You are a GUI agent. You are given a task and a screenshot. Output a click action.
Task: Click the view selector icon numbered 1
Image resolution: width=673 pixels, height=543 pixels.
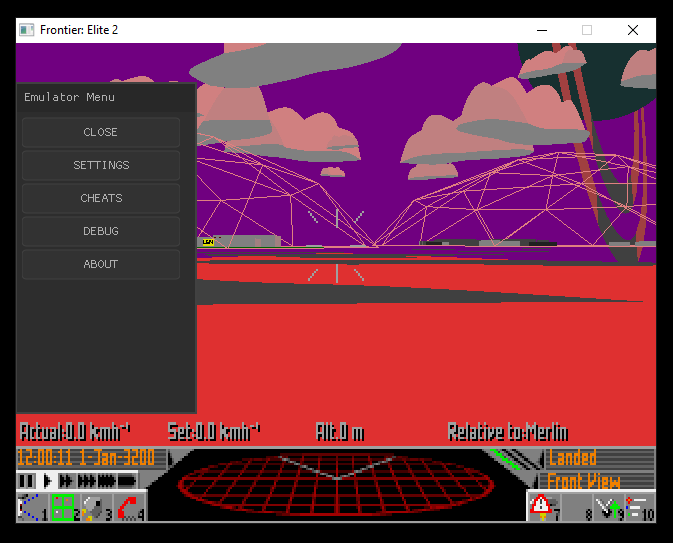click(33, 507)
